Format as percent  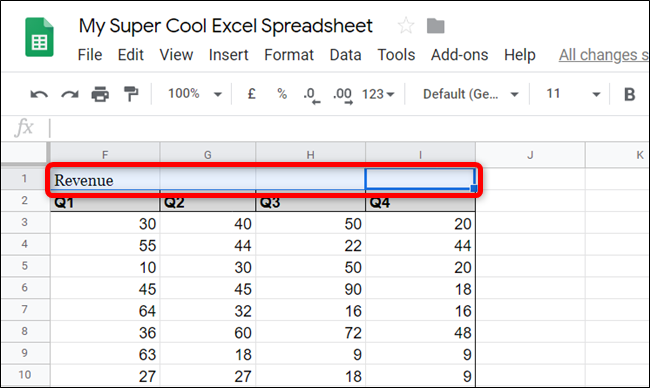click(282, 94)
